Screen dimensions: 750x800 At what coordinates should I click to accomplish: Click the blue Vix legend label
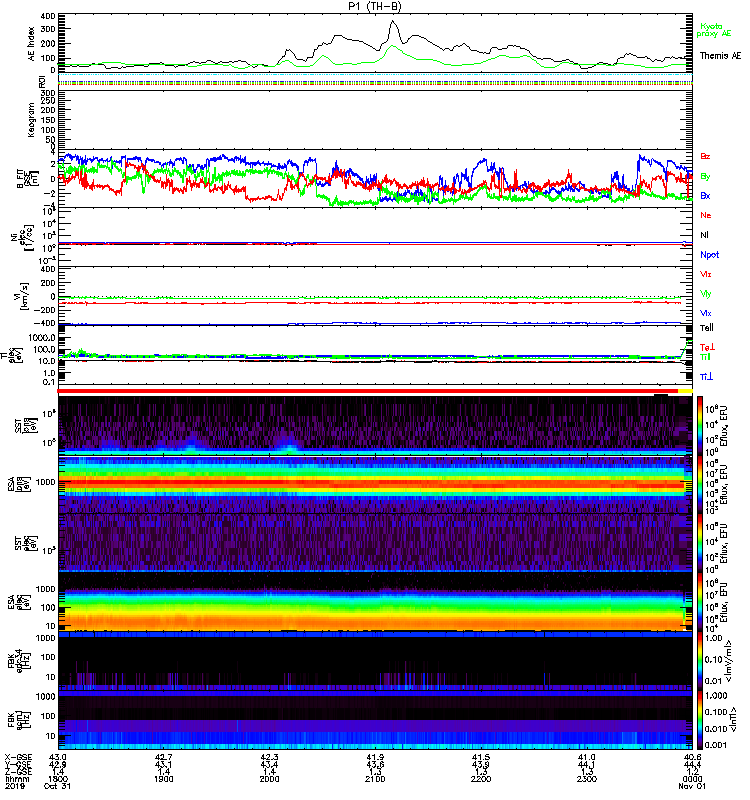point(705,313)
